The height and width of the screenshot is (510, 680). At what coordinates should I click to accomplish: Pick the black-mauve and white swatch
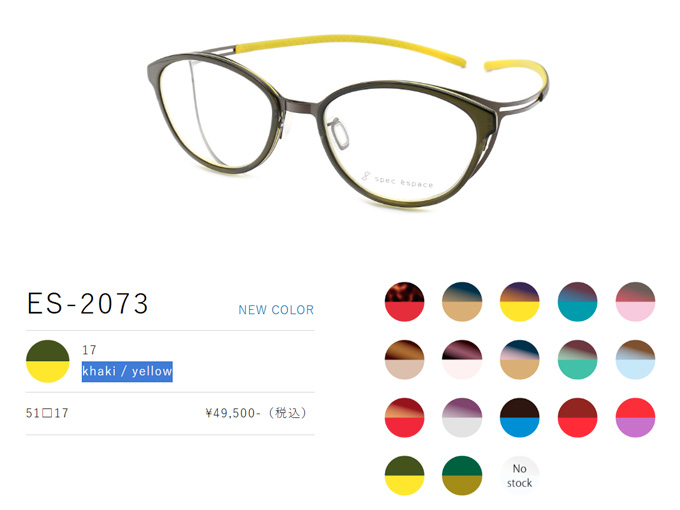click(462, 360)
